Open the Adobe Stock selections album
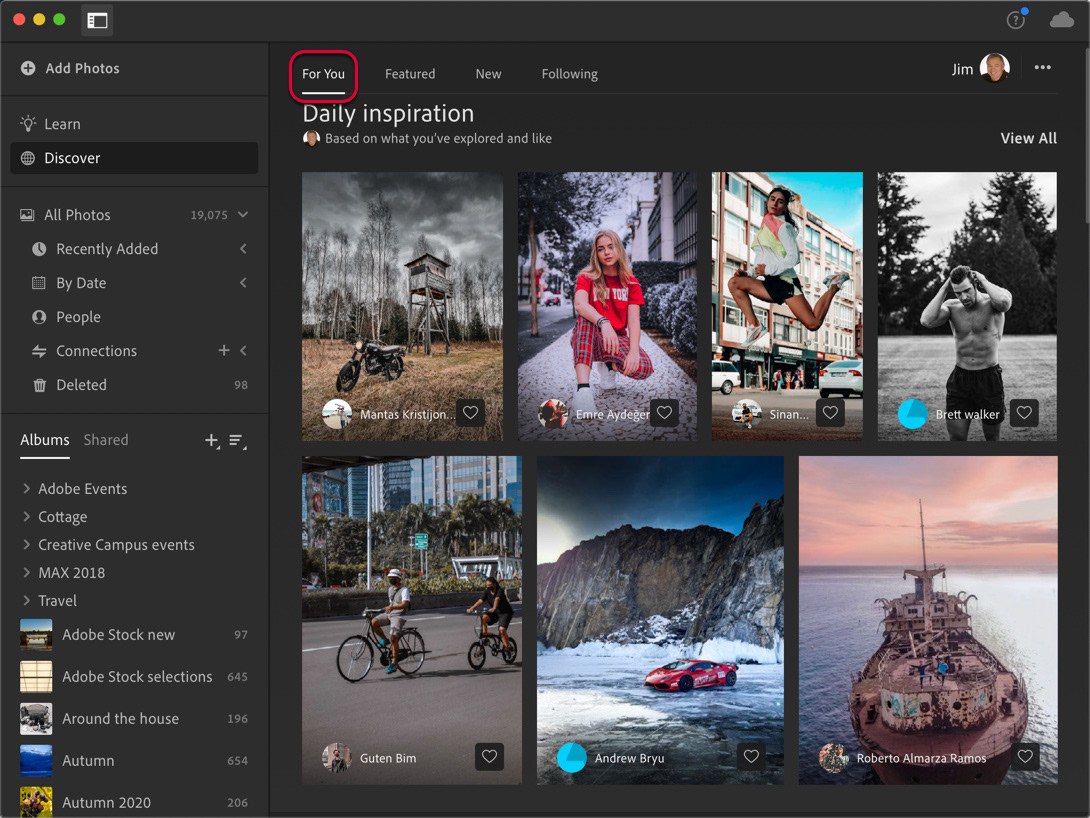This screenshot has height=818, width=1090. point(134,676)
